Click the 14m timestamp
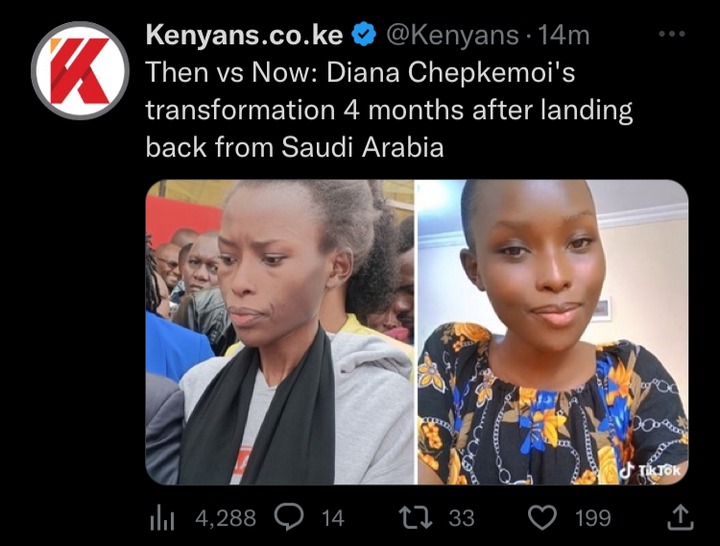 coord(563,35)
